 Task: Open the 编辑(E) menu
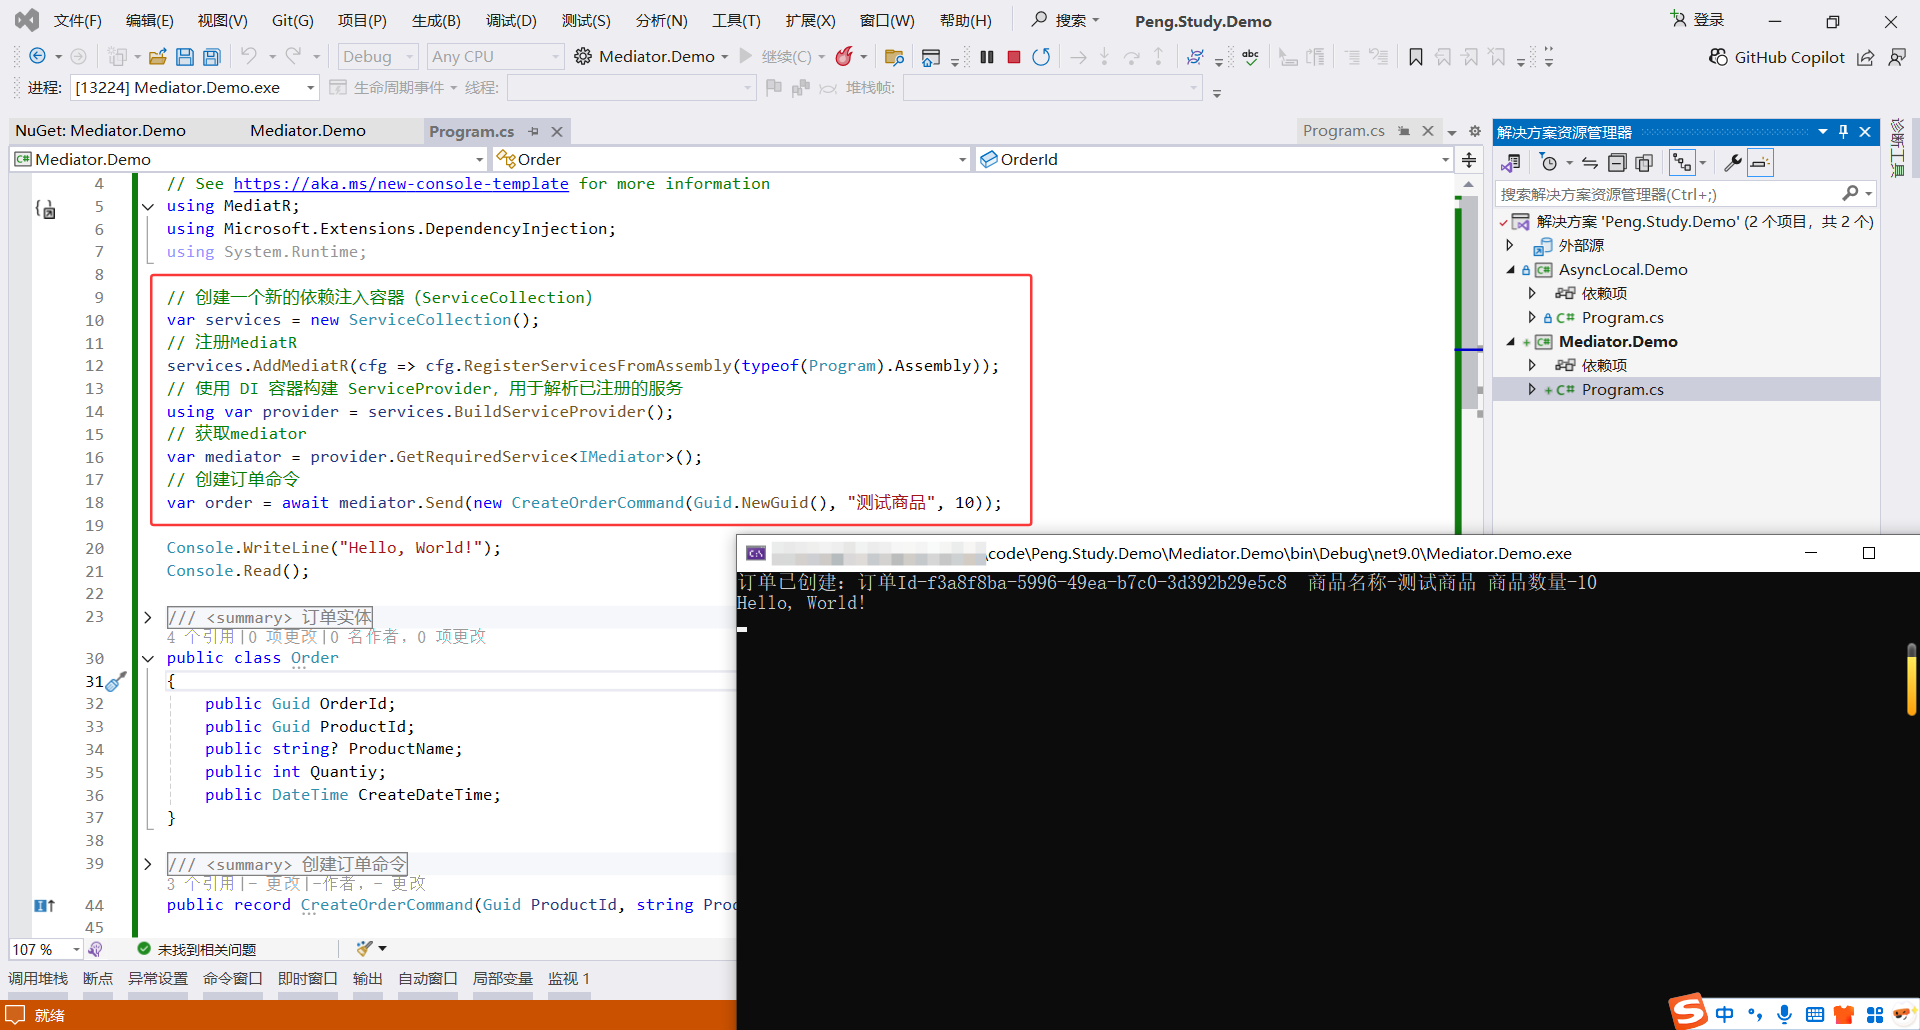pos(150,21)
